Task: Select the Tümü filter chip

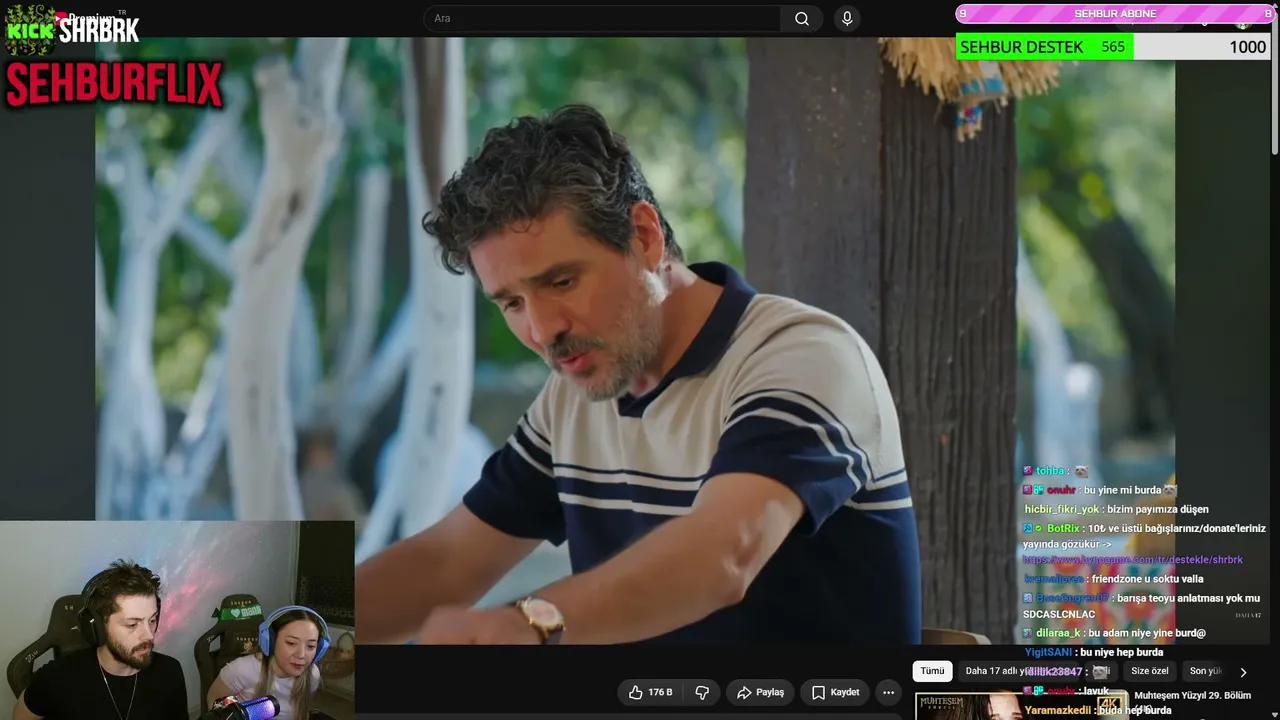Action: click(932, 671)
